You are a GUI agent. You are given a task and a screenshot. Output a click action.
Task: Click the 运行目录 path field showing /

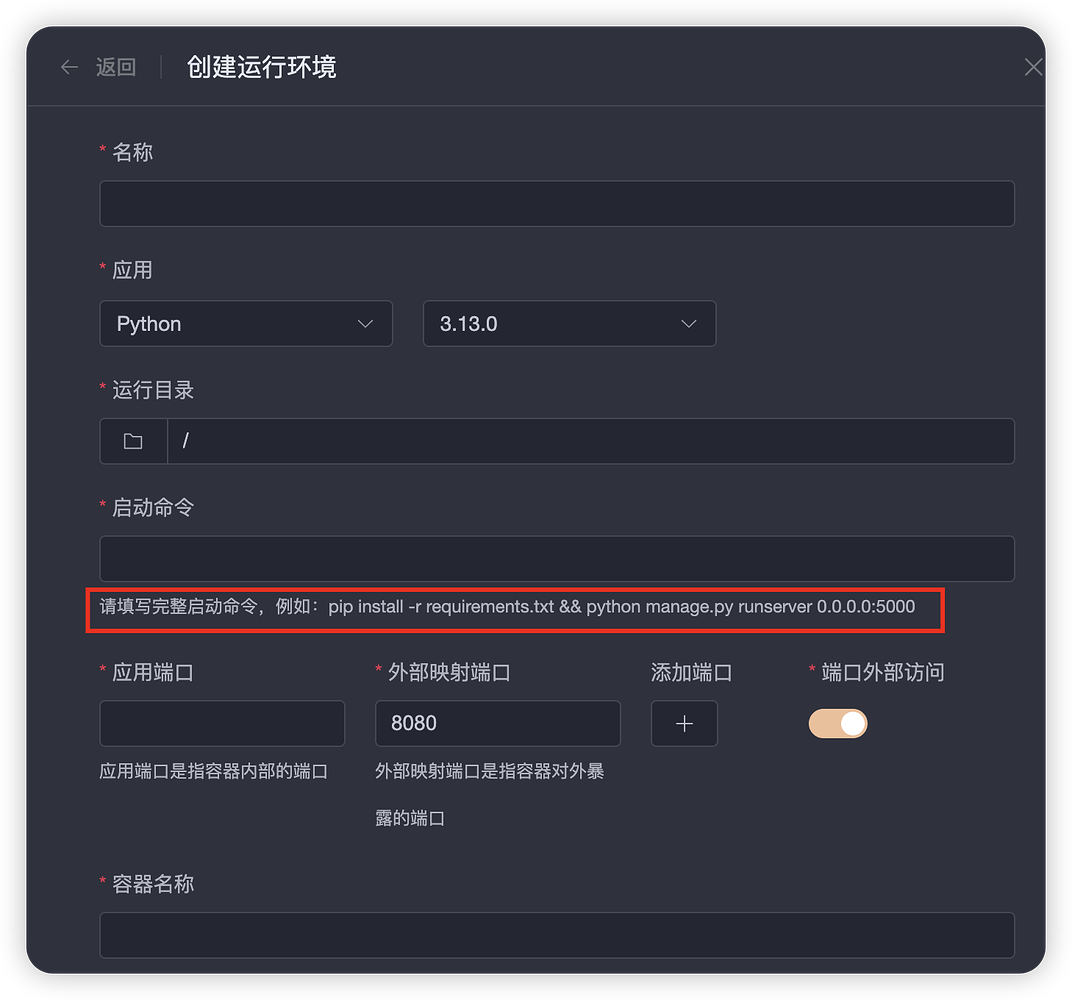tap(590, 441)
